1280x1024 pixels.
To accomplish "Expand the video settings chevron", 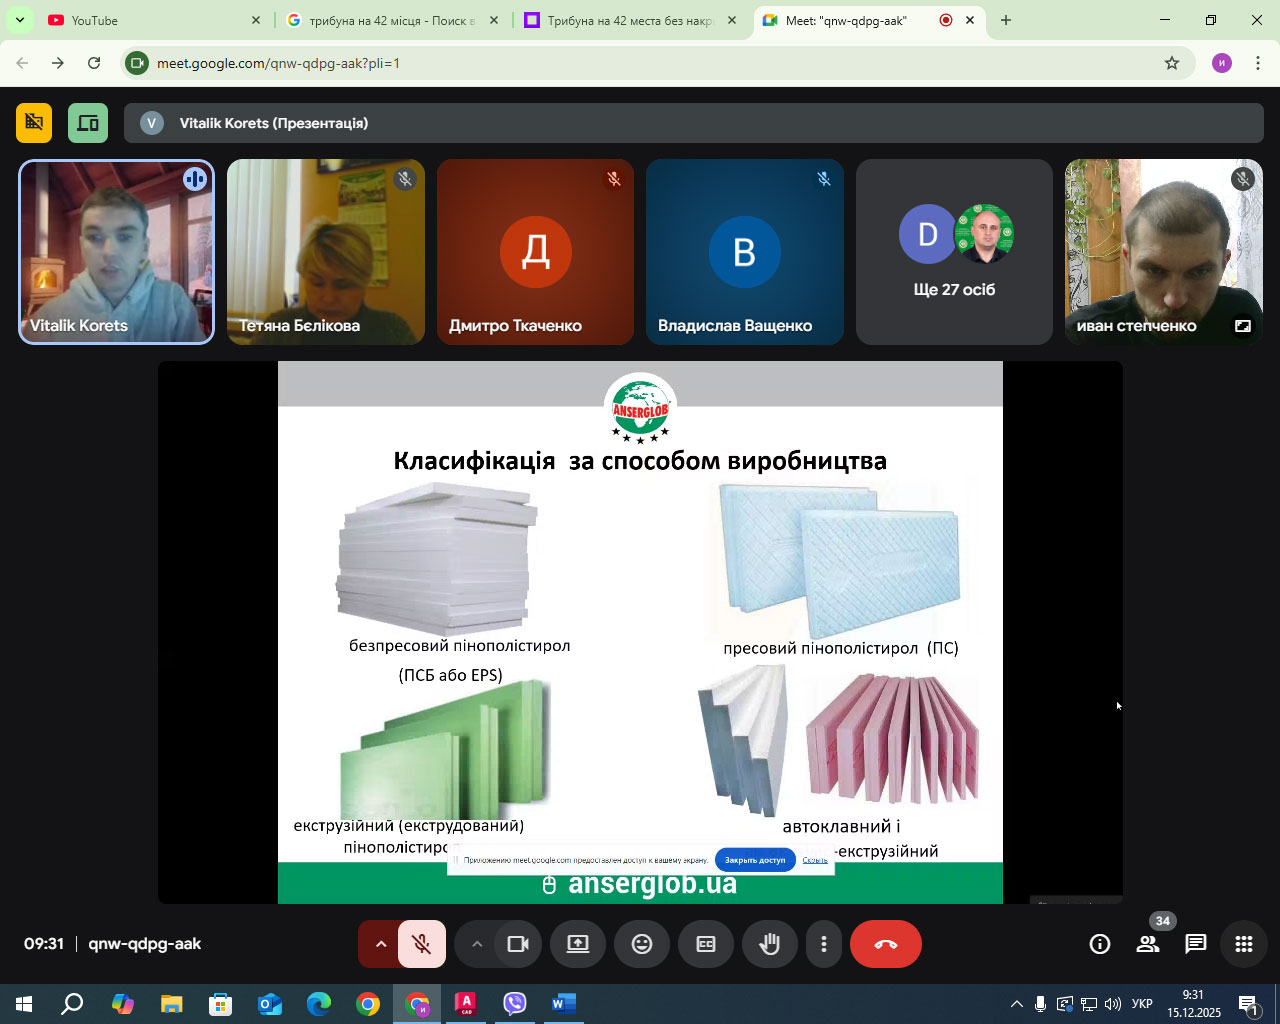I will click(x=477, y=944).
